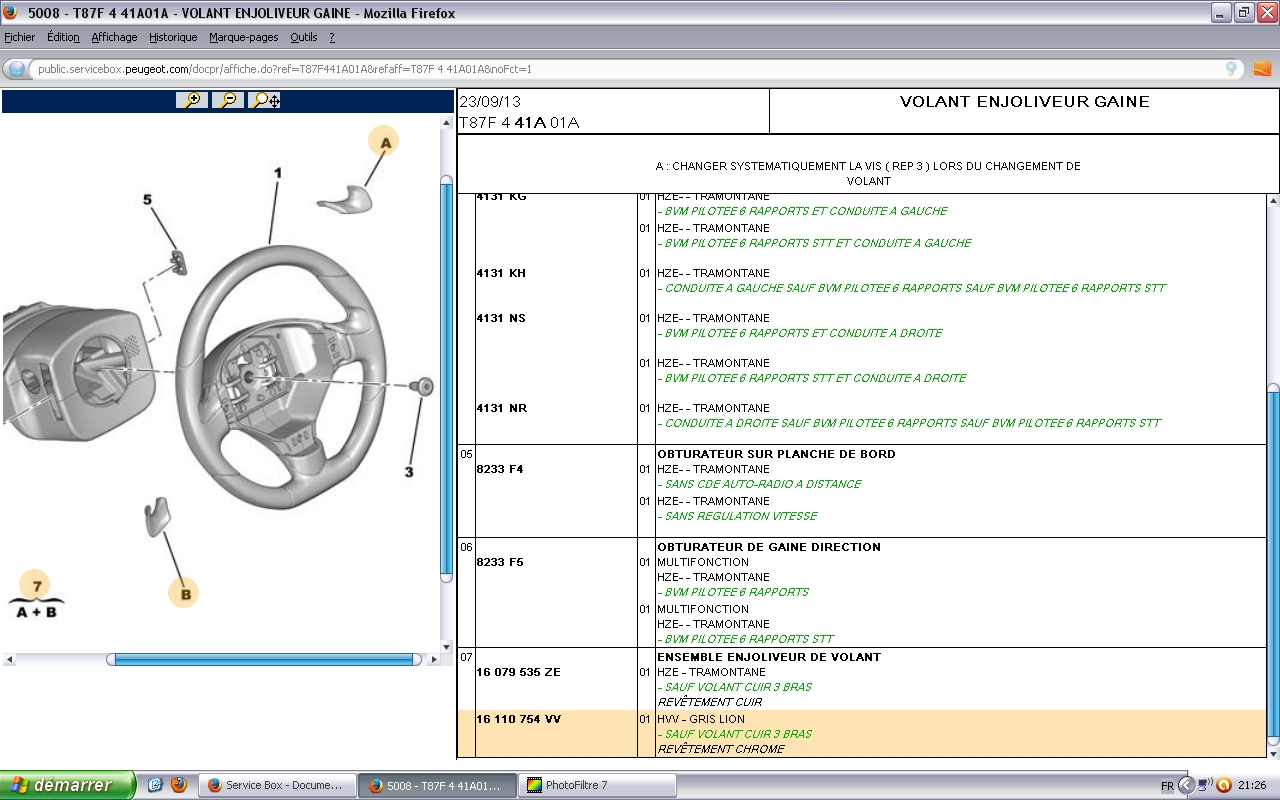This screenshot has height=800, width=1280.
Task: Click callout 7 on the diagram
Action: point(37,586)
